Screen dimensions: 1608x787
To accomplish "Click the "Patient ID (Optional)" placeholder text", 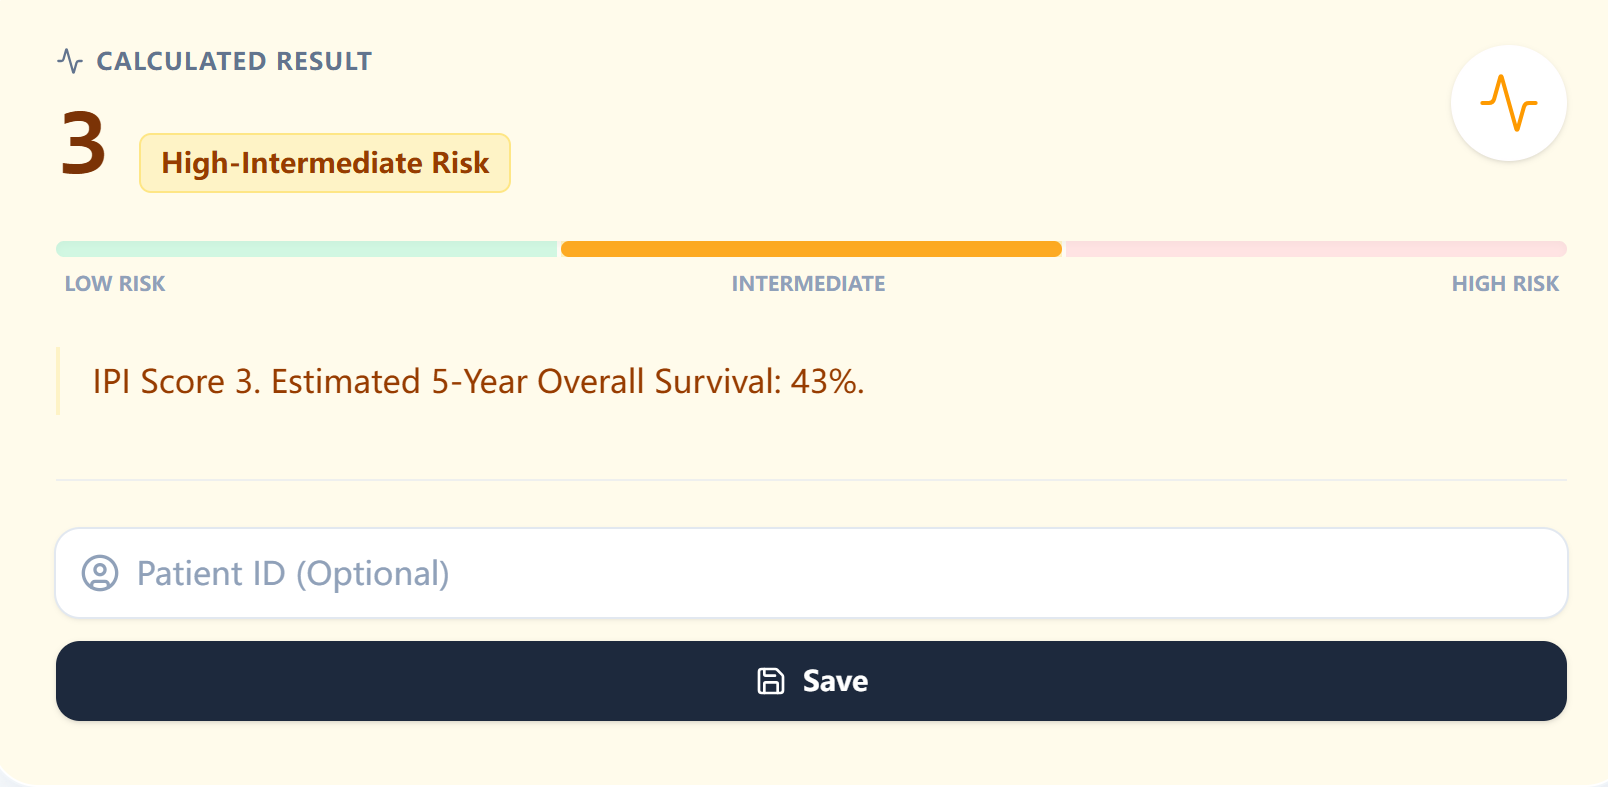I will (293, 573).
